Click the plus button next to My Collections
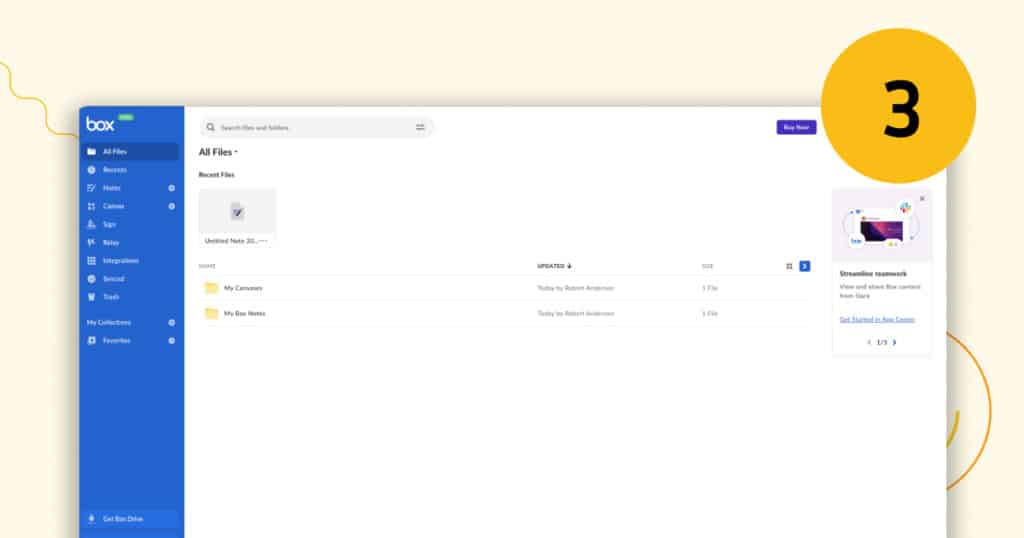Screen dimensions: 1024x538 (x=171, y=322)
